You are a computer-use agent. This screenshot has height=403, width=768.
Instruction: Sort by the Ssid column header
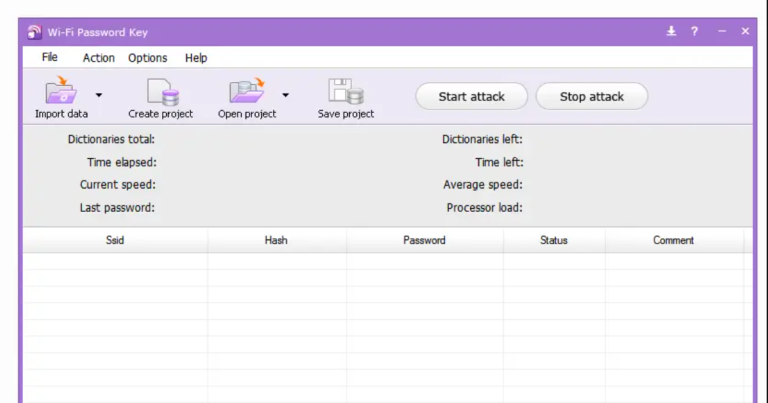pos(115,240)
